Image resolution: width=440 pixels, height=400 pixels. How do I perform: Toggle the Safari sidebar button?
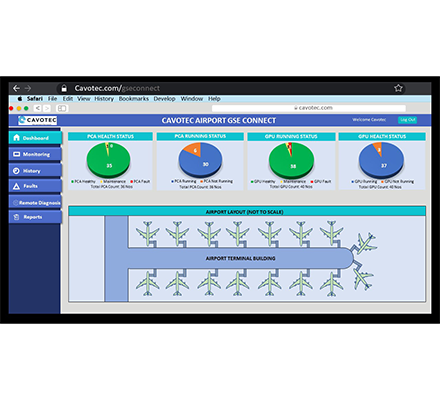(x=62, y=108)
